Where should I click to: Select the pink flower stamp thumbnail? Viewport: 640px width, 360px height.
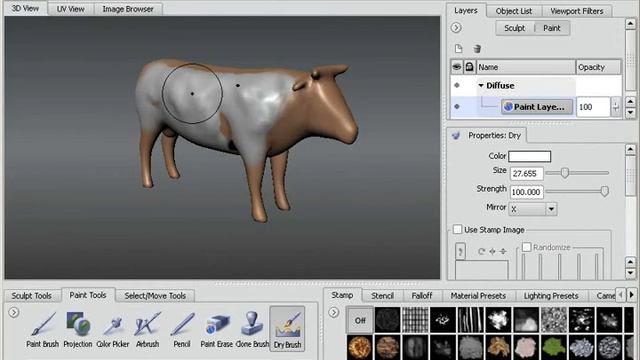526,347
